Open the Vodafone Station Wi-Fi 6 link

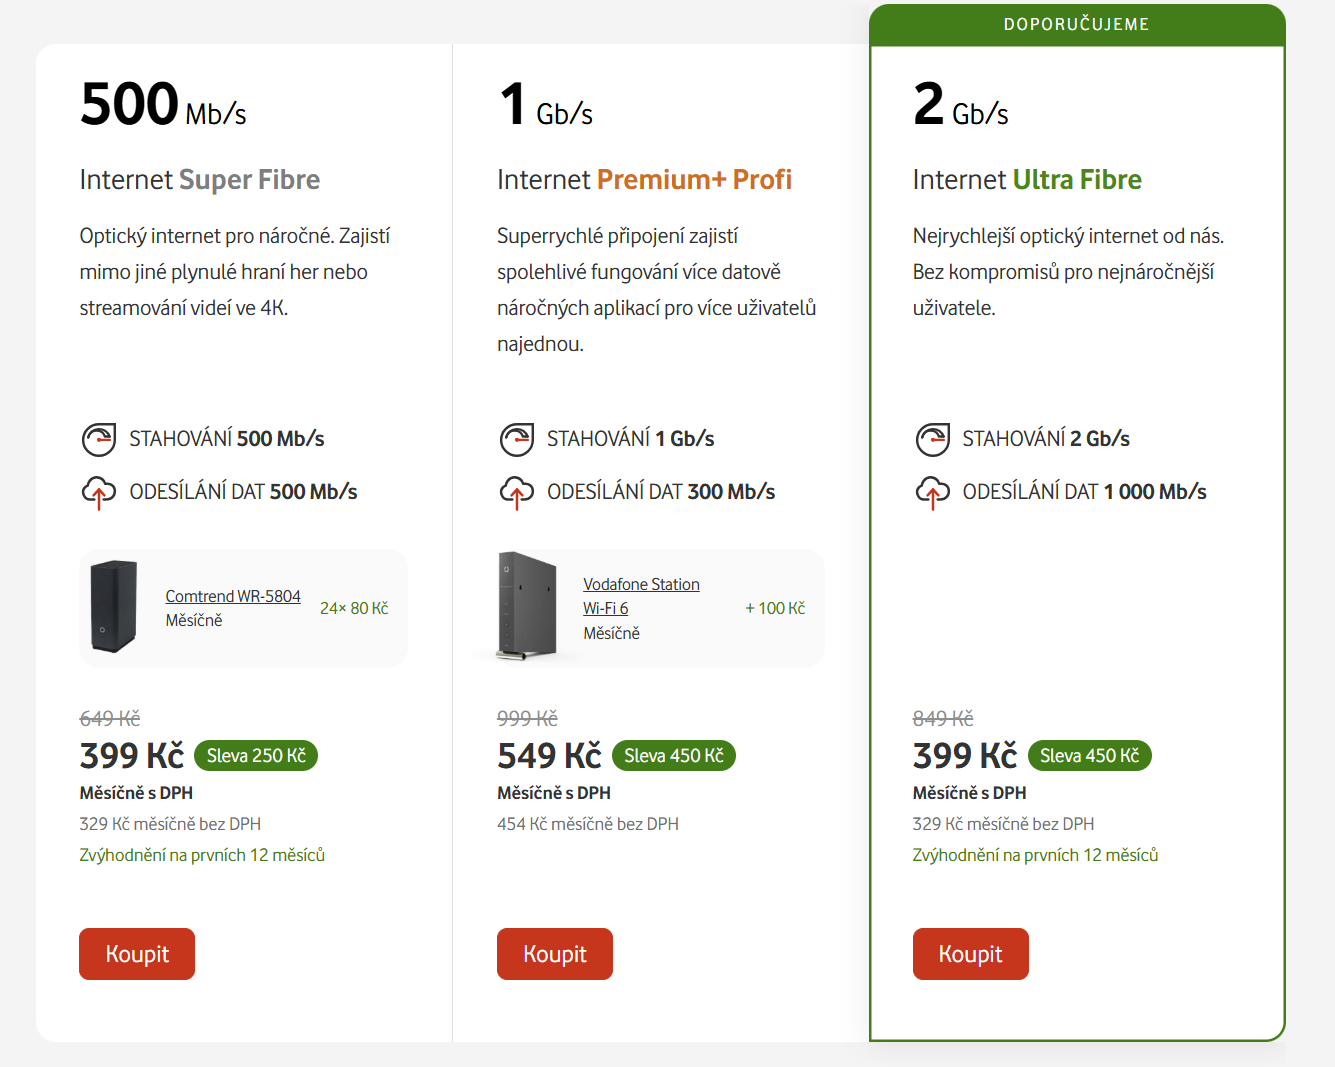[x=640, y=596]
